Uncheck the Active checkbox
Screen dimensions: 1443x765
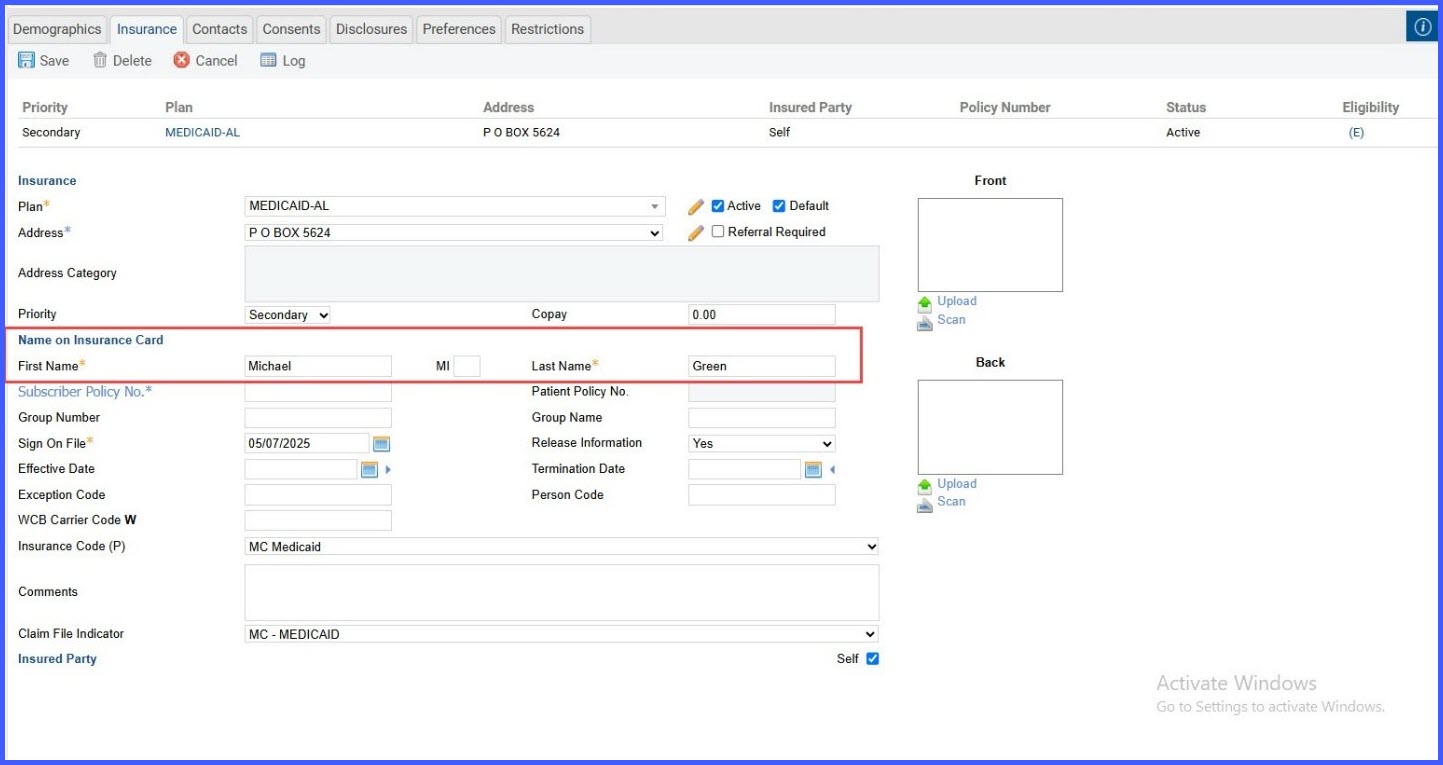point(717,206)
